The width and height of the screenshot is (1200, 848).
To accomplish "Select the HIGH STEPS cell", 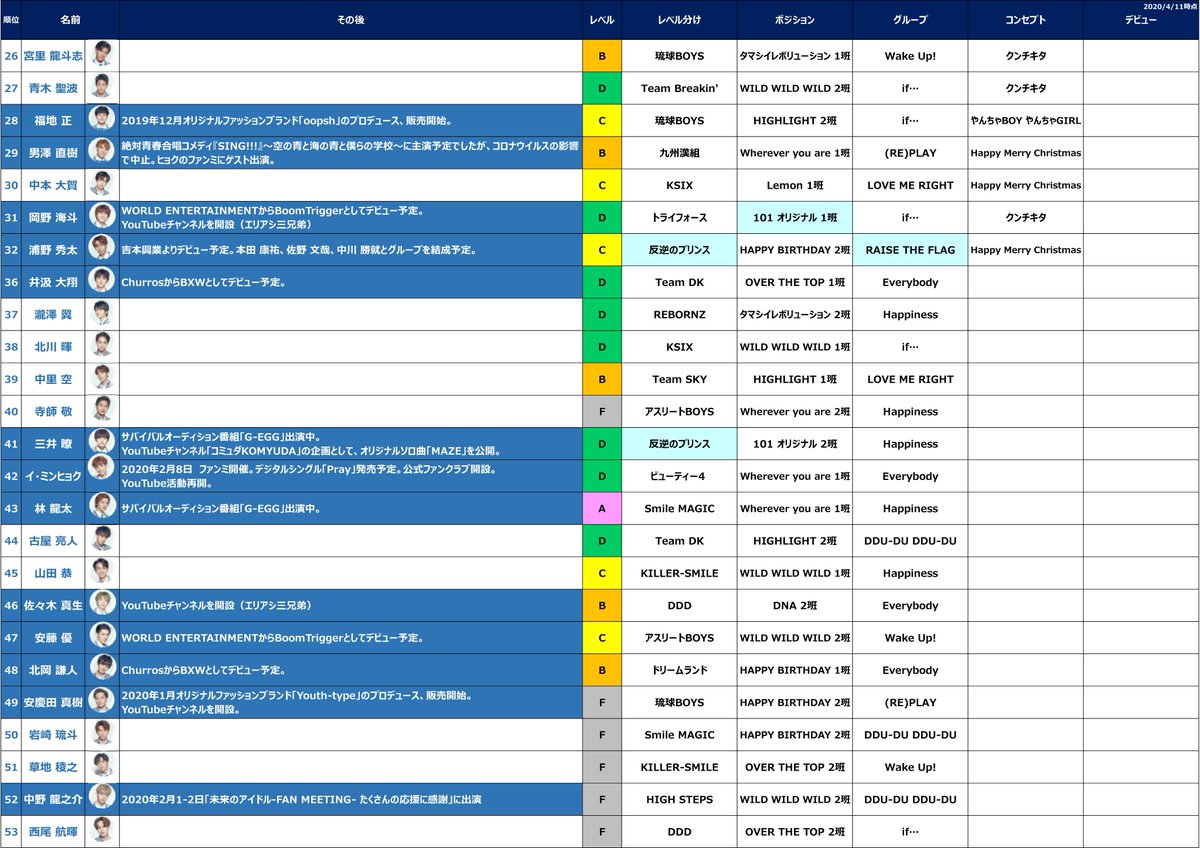I will tap(680, 799).
